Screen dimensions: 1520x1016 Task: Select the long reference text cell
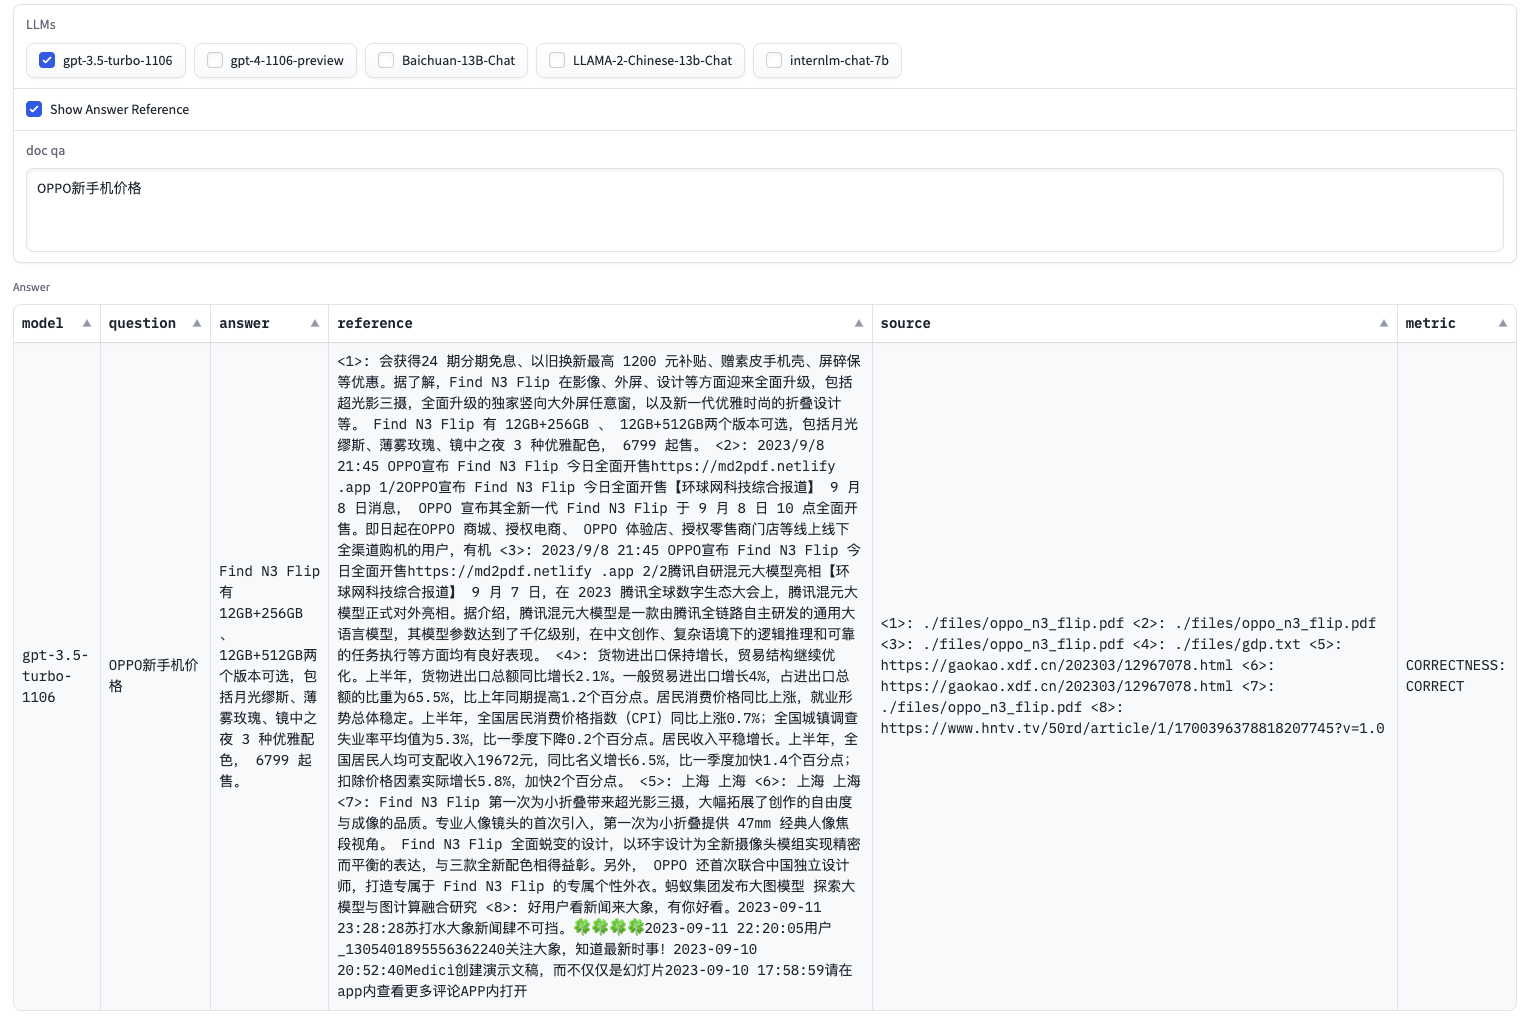[x=600, y=676]
